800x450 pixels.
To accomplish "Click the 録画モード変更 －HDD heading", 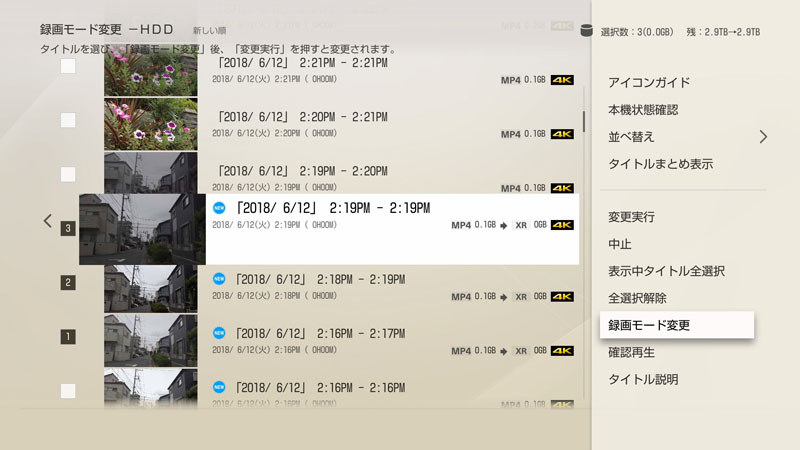I will (x=107, y=30).
